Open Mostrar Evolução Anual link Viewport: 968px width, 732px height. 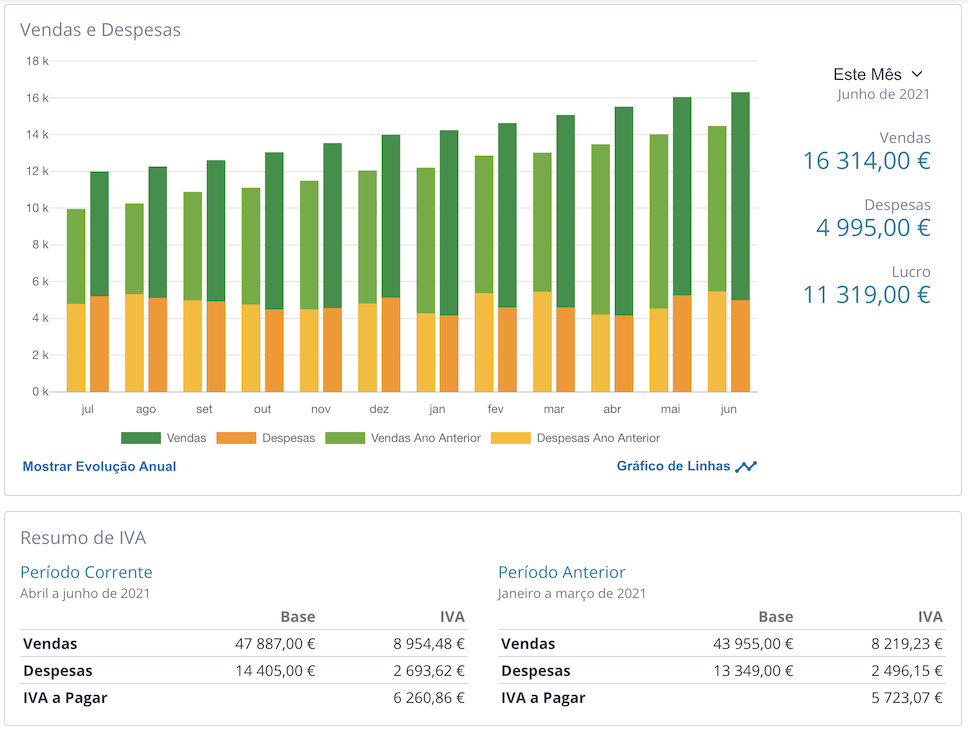(99, 467)
